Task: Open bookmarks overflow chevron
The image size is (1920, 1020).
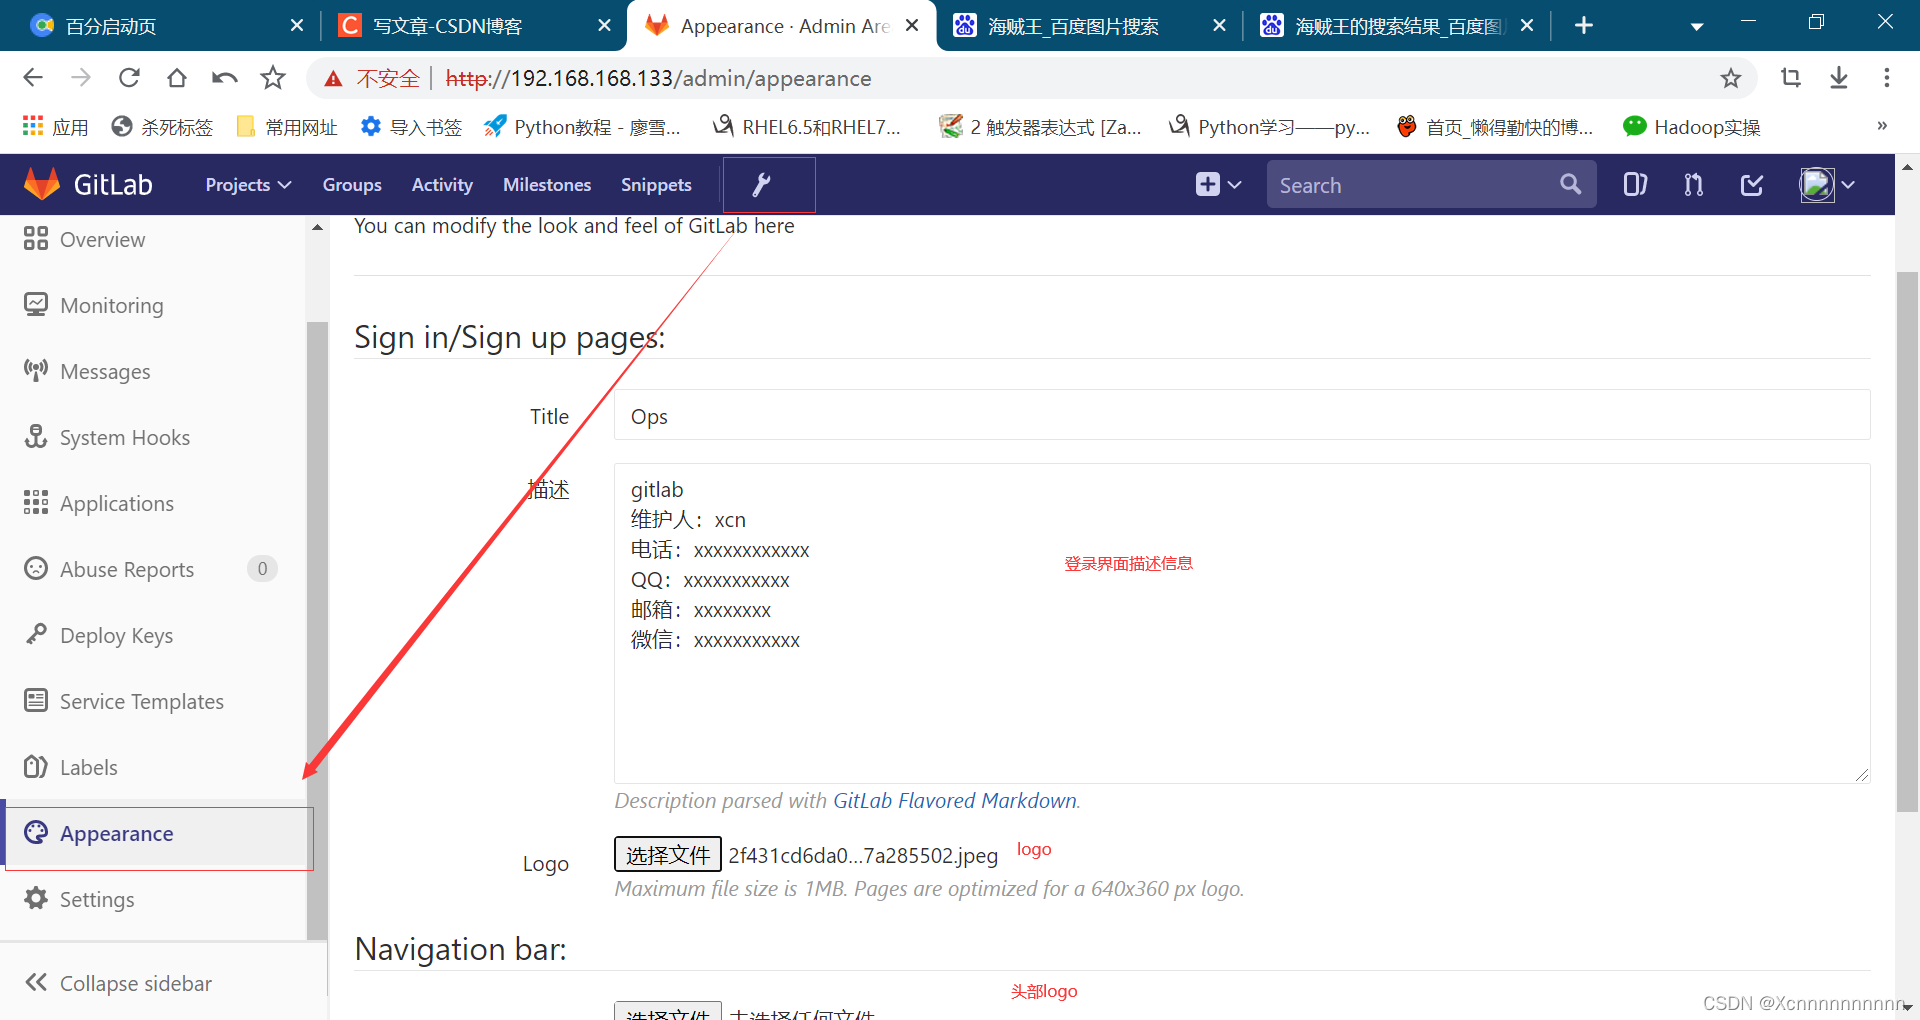Action: (x=1882, y=126)
